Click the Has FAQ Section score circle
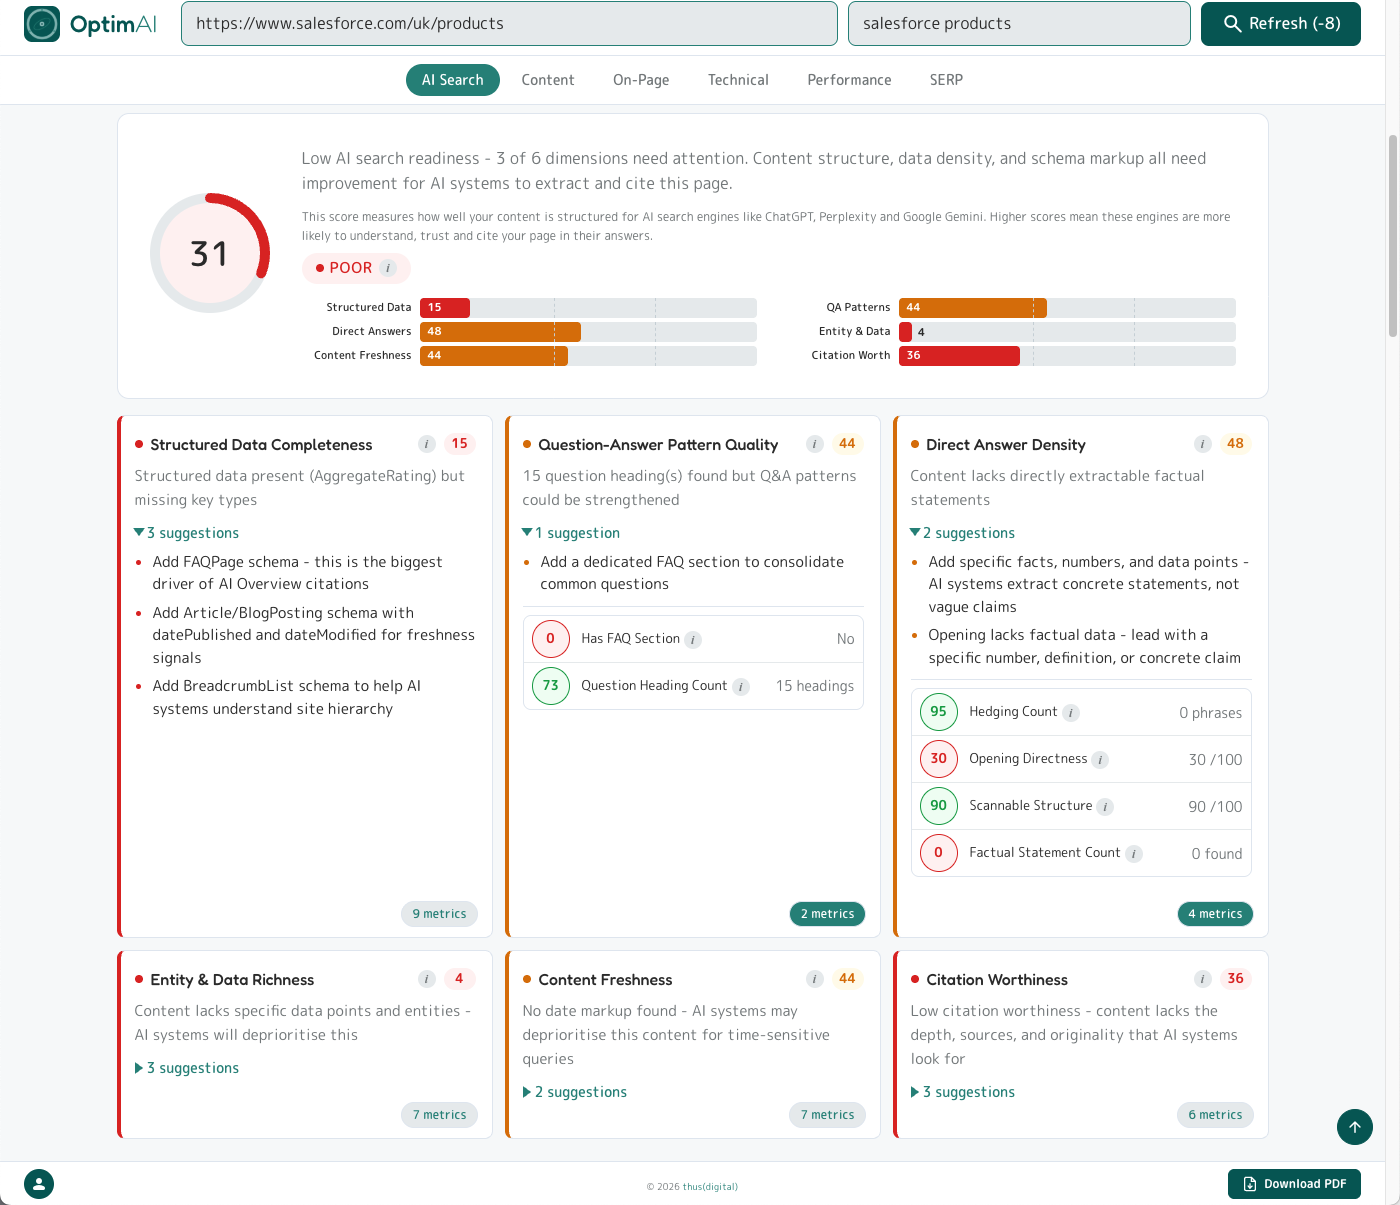Viewport: 1400px width, 1205px height. pos(551,639)
